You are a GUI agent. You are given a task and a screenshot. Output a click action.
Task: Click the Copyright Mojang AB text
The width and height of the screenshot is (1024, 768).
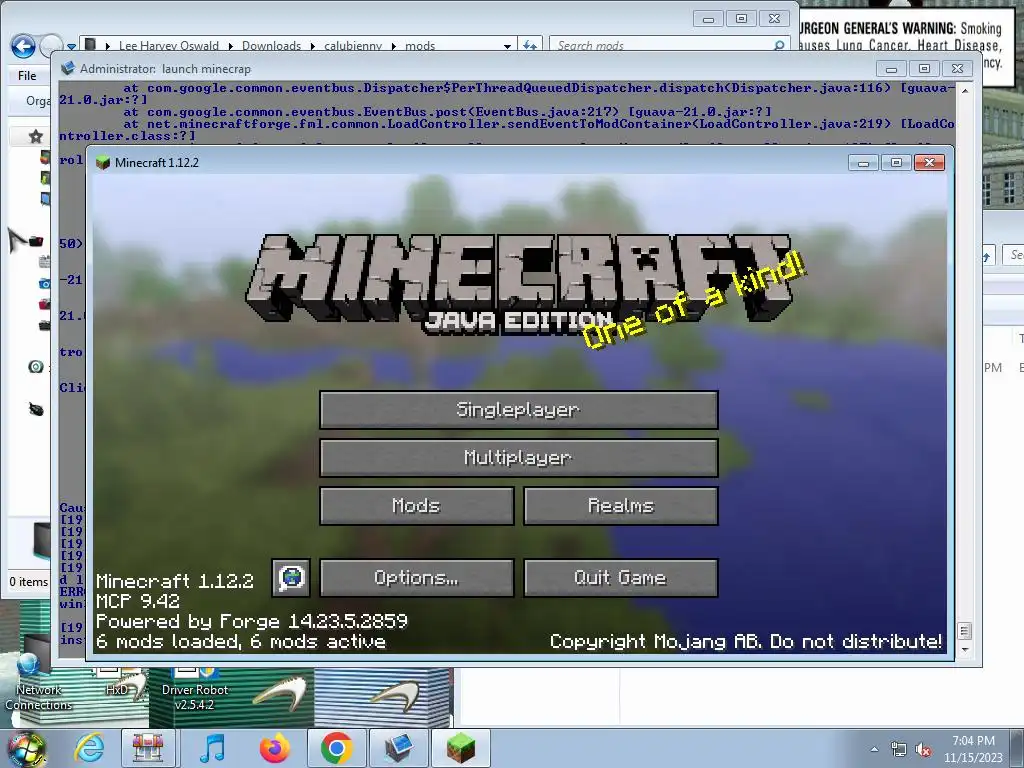[745, 641]
